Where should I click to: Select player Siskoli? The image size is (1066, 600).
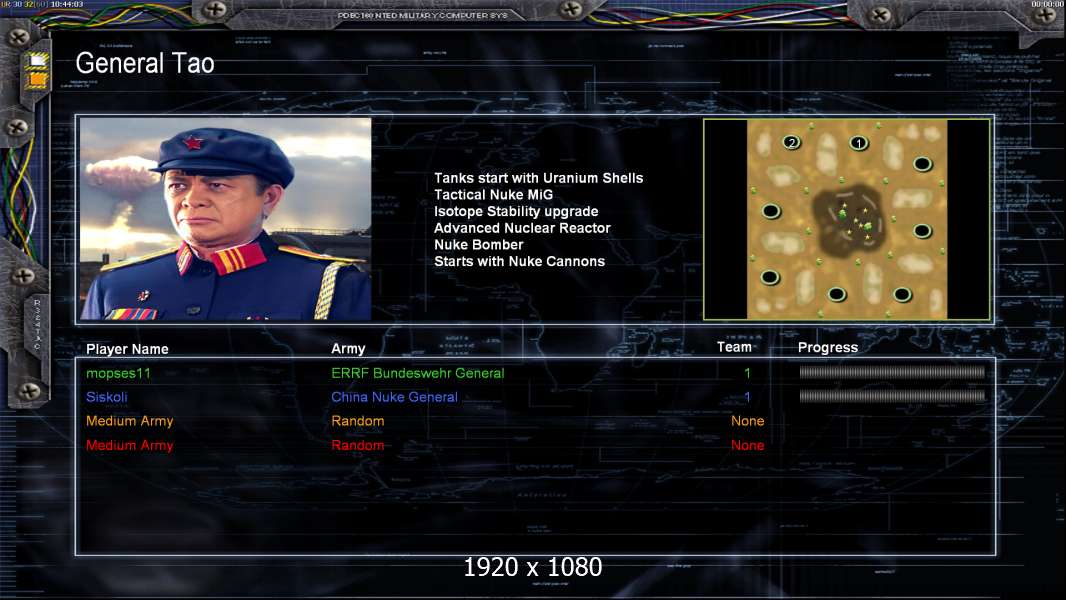coord(107,397)
